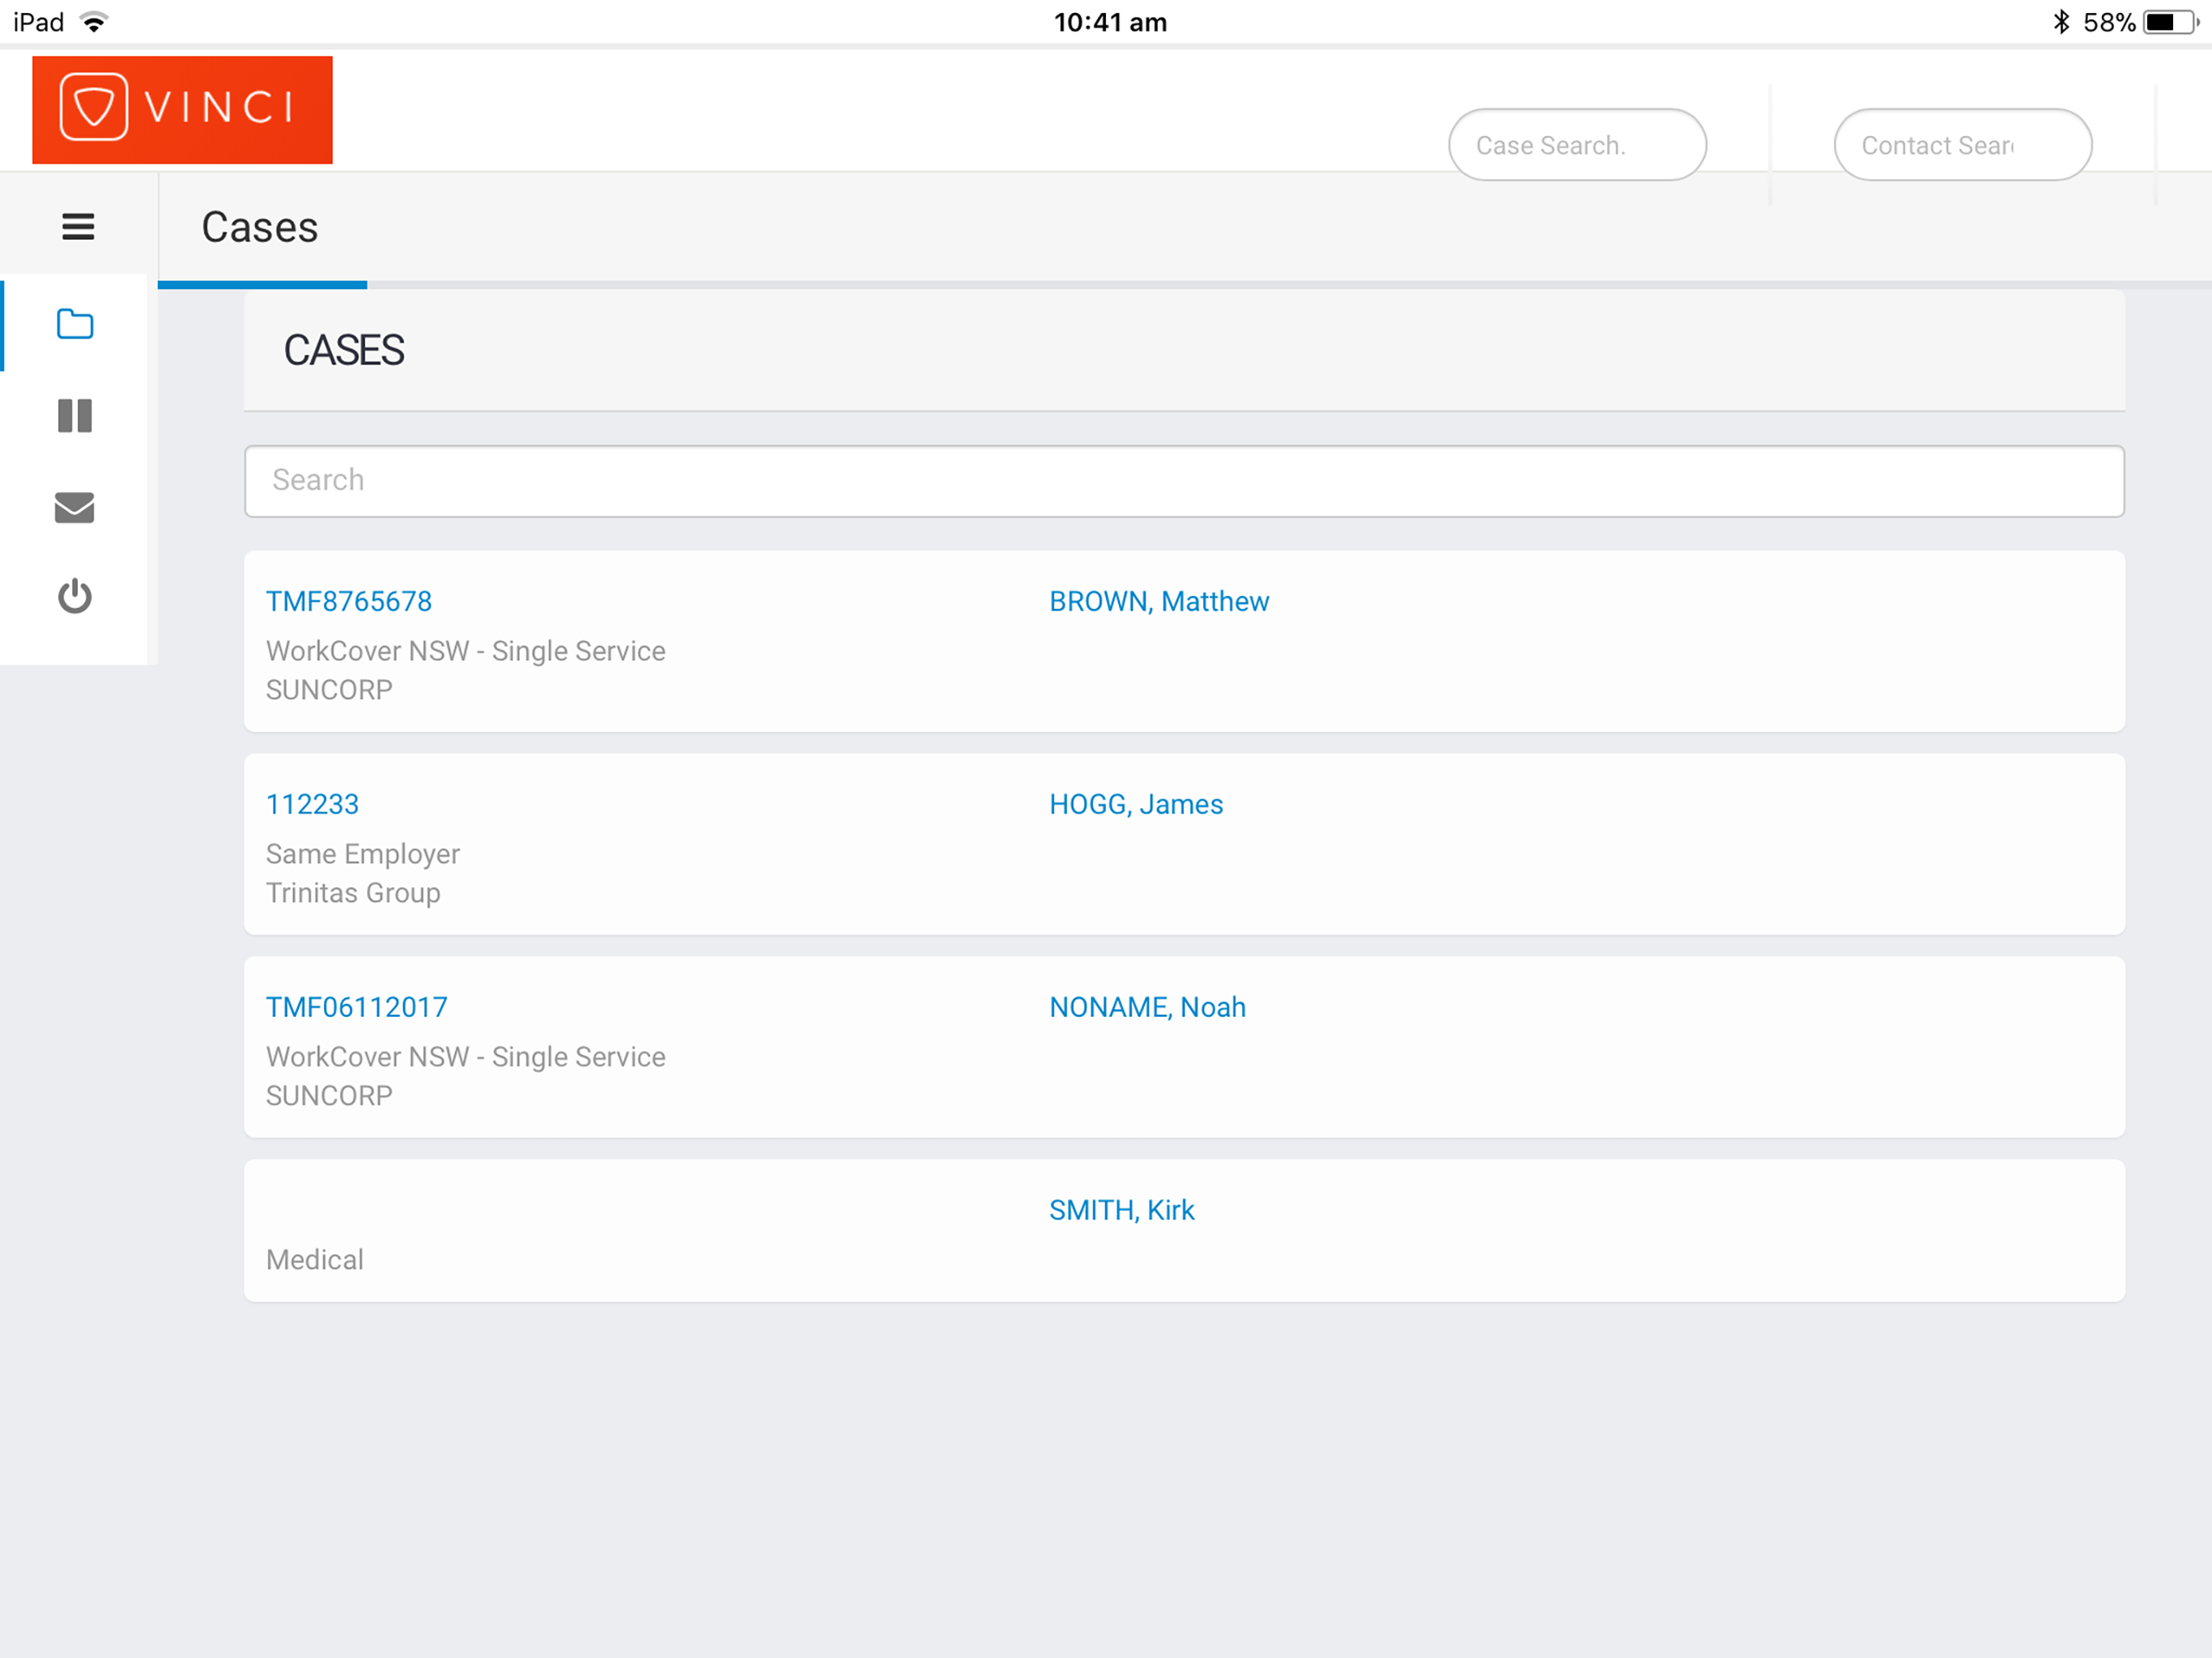Open the envelope messages icon
Viewport: 2212px width, 1658px height.
75,507
